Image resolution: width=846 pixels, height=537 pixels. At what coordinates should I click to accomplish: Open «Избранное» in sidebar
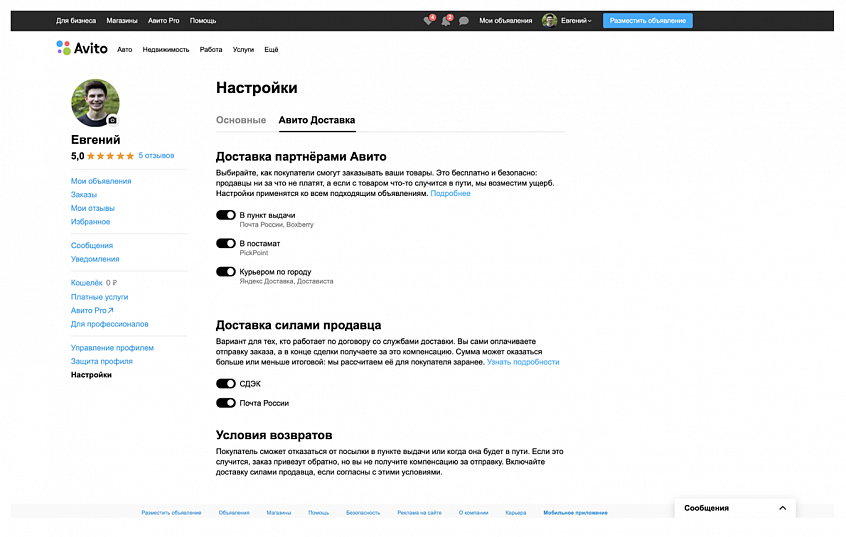(x=90, y=222)
